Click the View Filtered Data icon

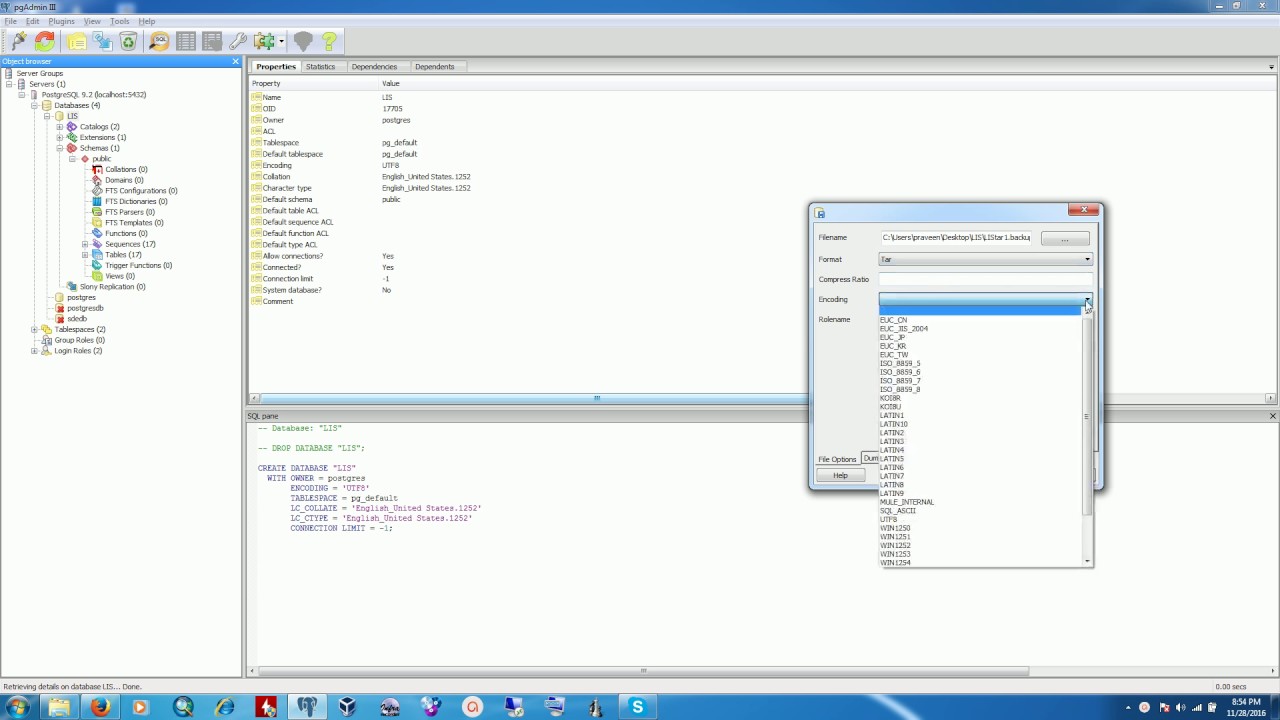[212, 41]
